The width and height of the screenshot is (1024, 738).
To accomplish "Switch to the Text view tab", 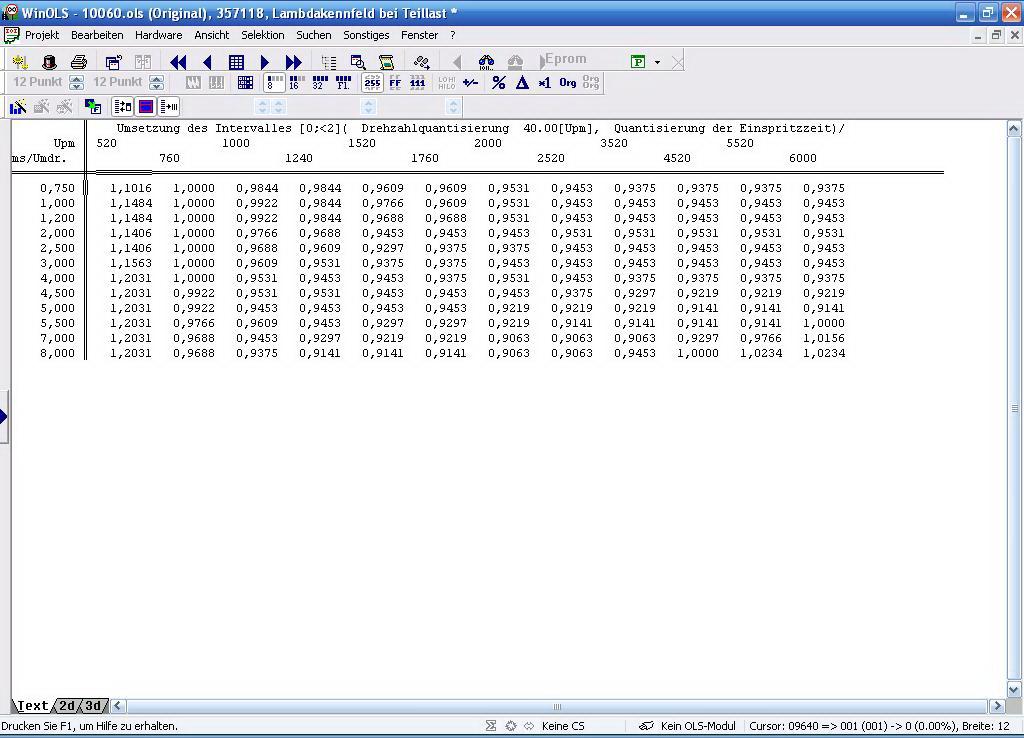I will (32, 706).
